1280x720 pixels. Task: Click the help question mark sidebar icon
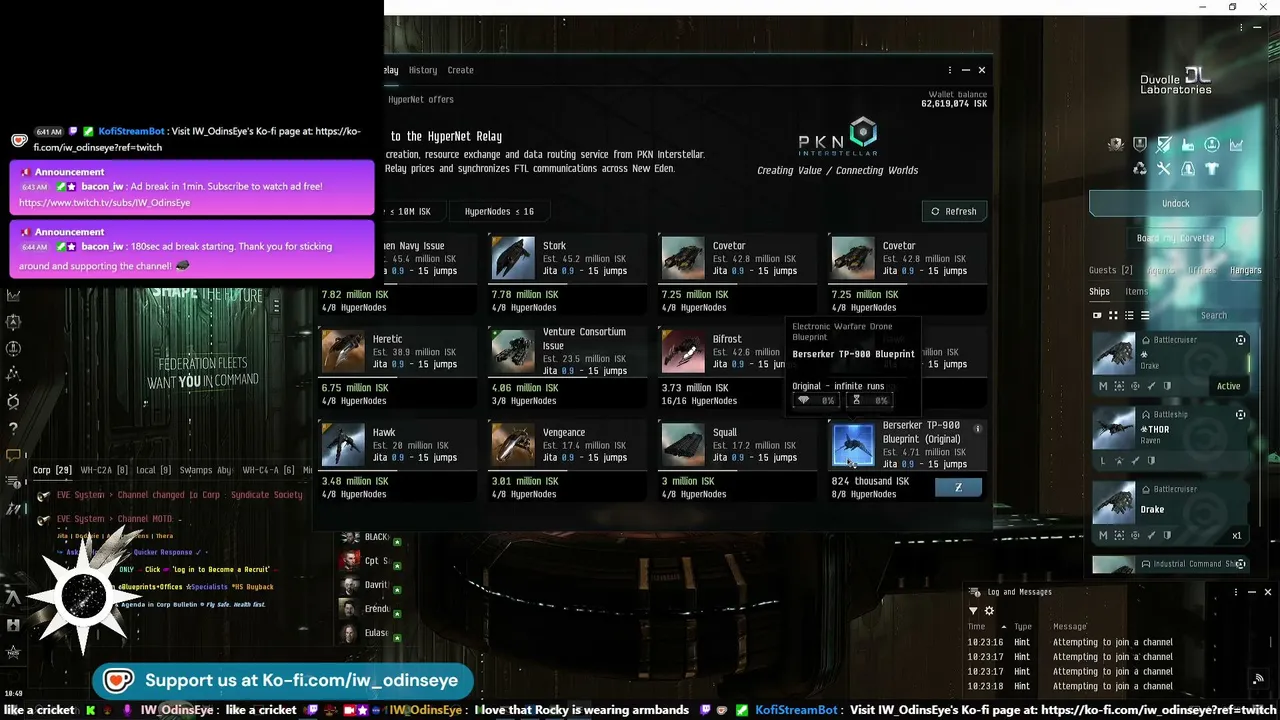[x=13, y=428]
